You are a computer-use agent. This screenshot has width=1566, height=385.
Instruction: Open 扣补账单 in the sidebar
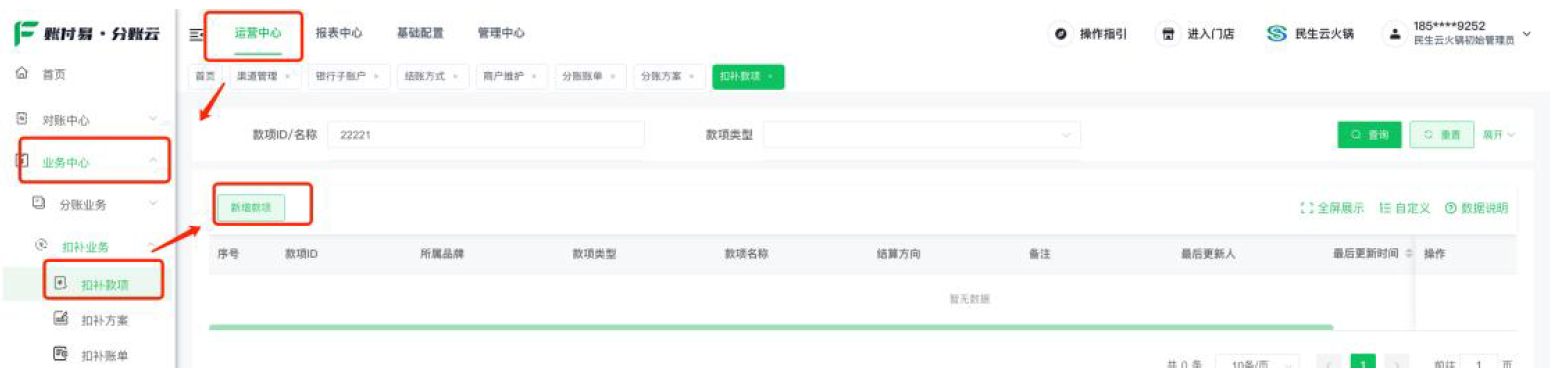[x=105, y=355]
